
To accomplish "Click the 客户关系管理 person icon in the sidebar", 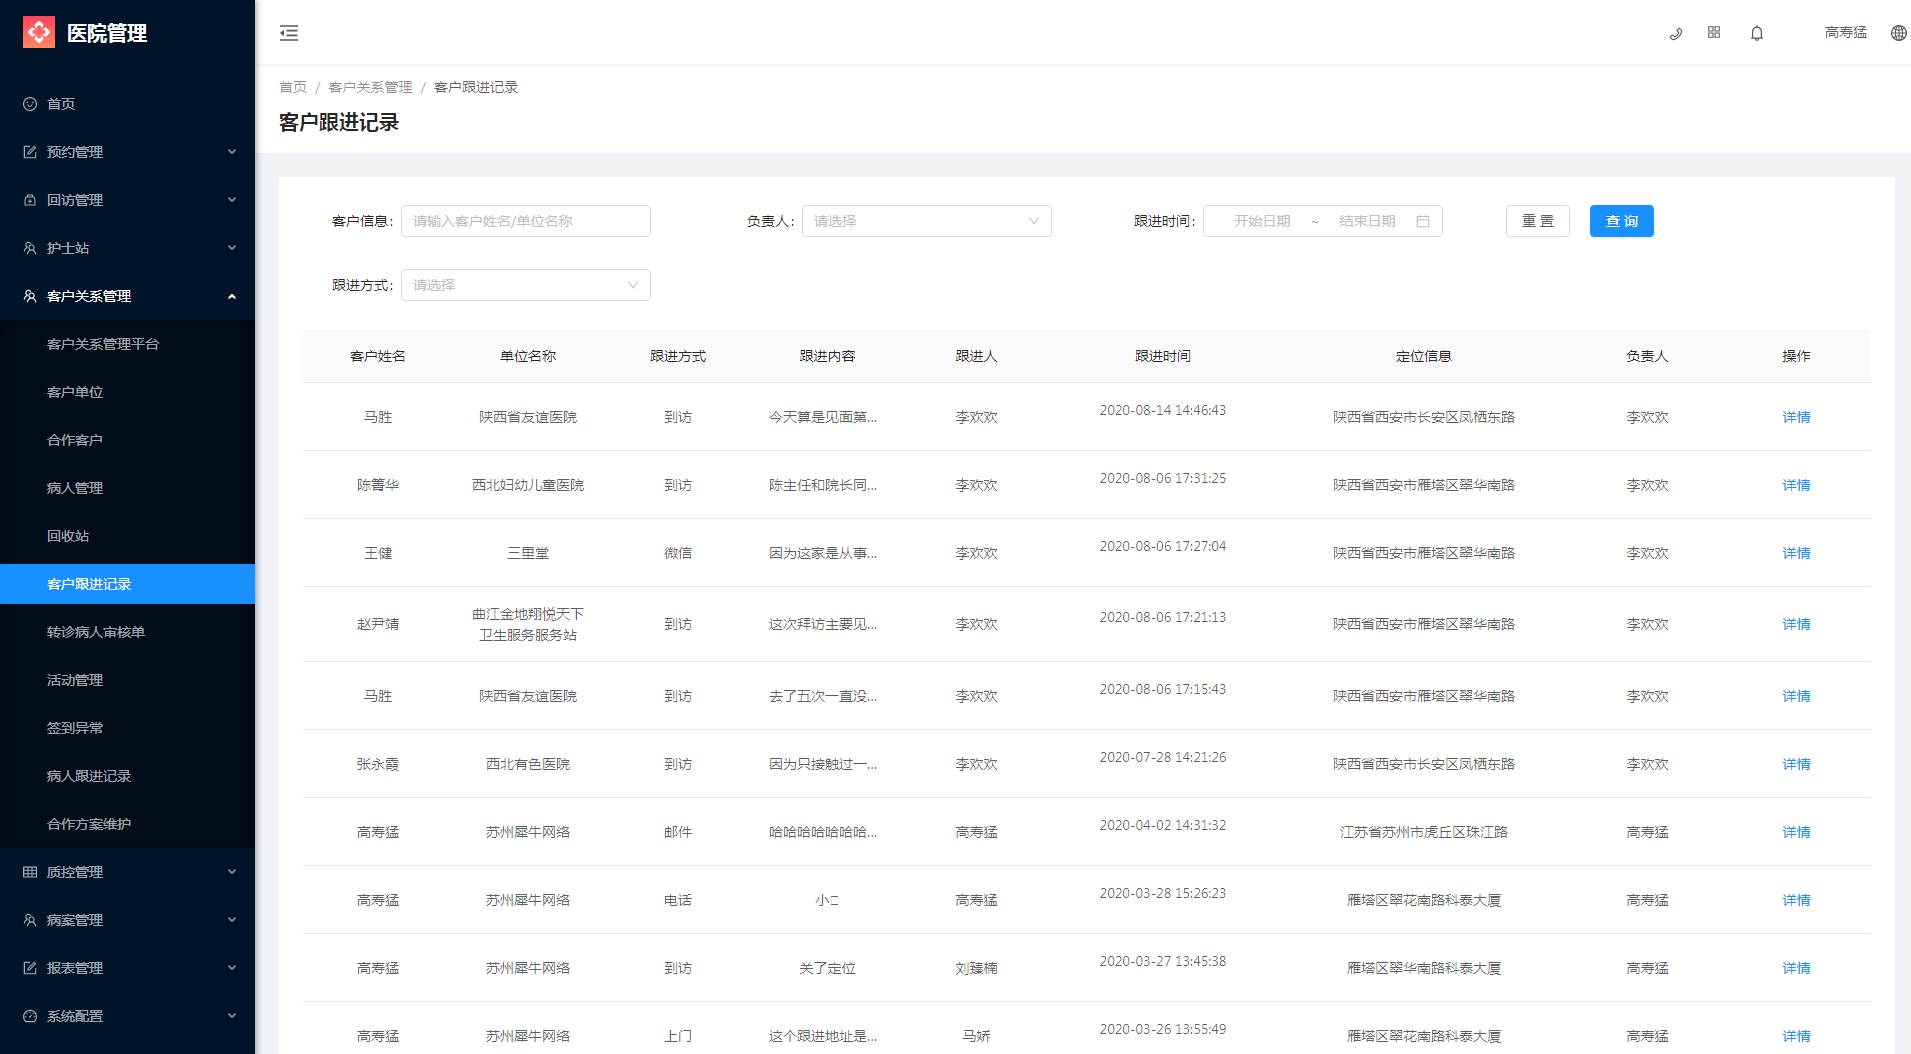I will click(x=30, y=296).
